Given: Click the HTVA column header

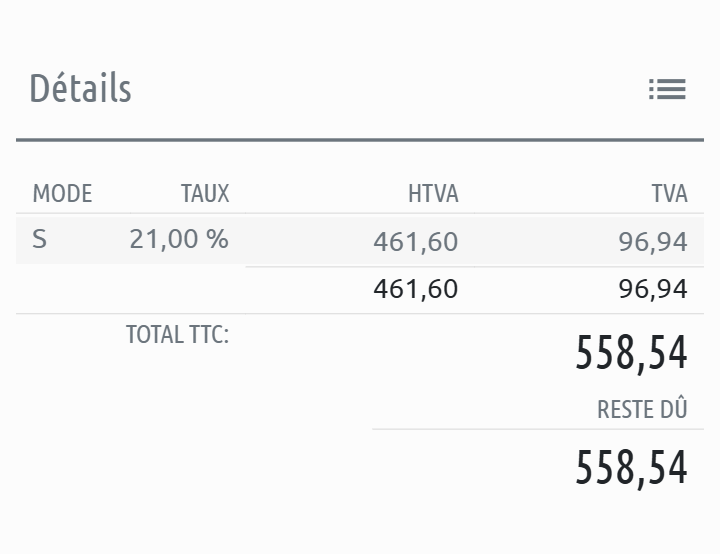Looking at the screenshot, I should 432,194.
